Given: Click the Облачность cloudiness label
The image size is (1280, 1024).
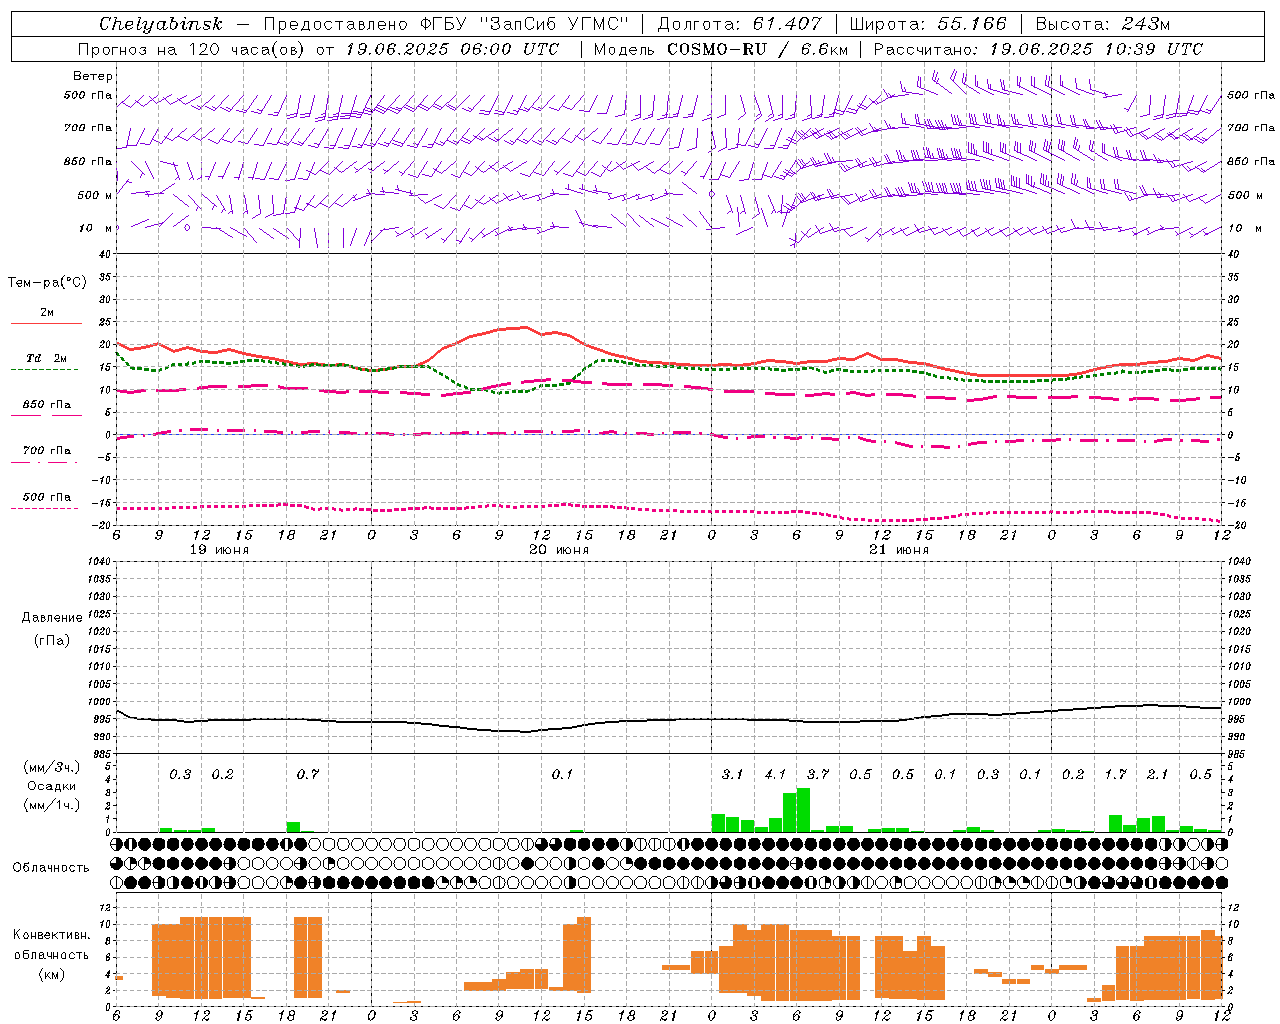Looking at the screenshot, I should [x=51, y=867].
